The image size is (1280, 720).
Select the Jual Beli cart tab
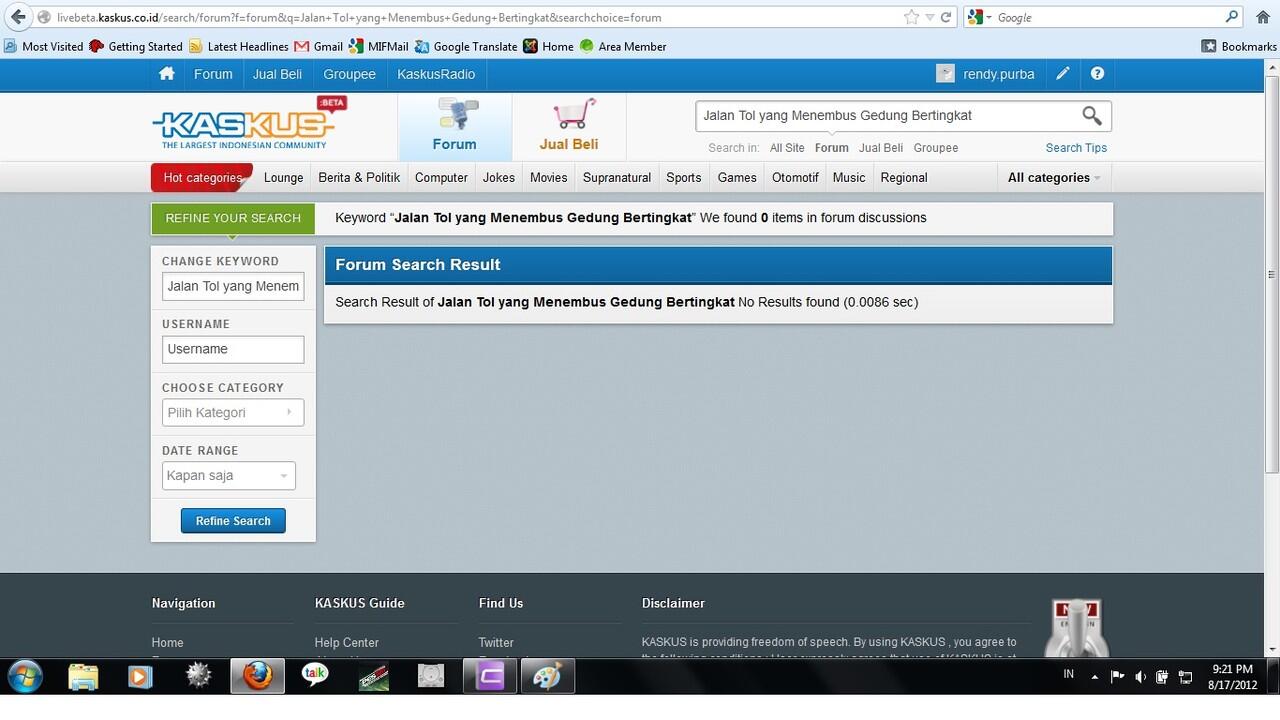tap(569, 126)
